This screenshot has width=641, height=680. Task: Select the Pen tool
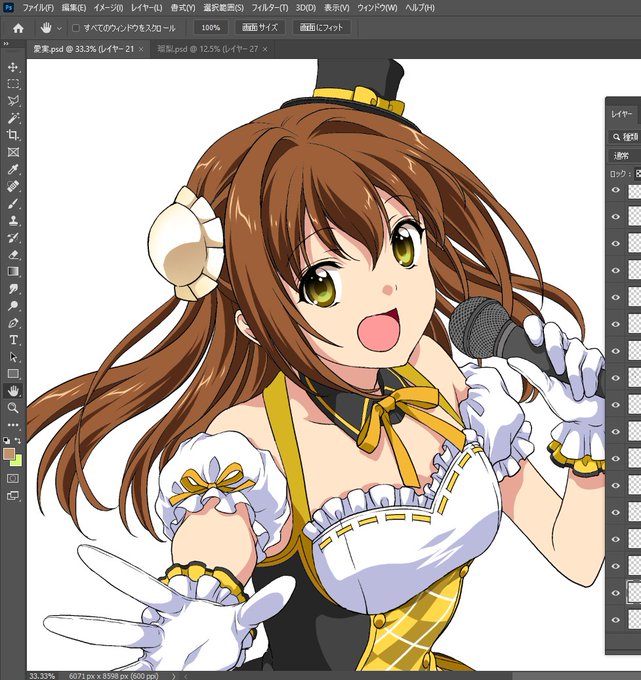pyautogui.click(x=13, y=323)
